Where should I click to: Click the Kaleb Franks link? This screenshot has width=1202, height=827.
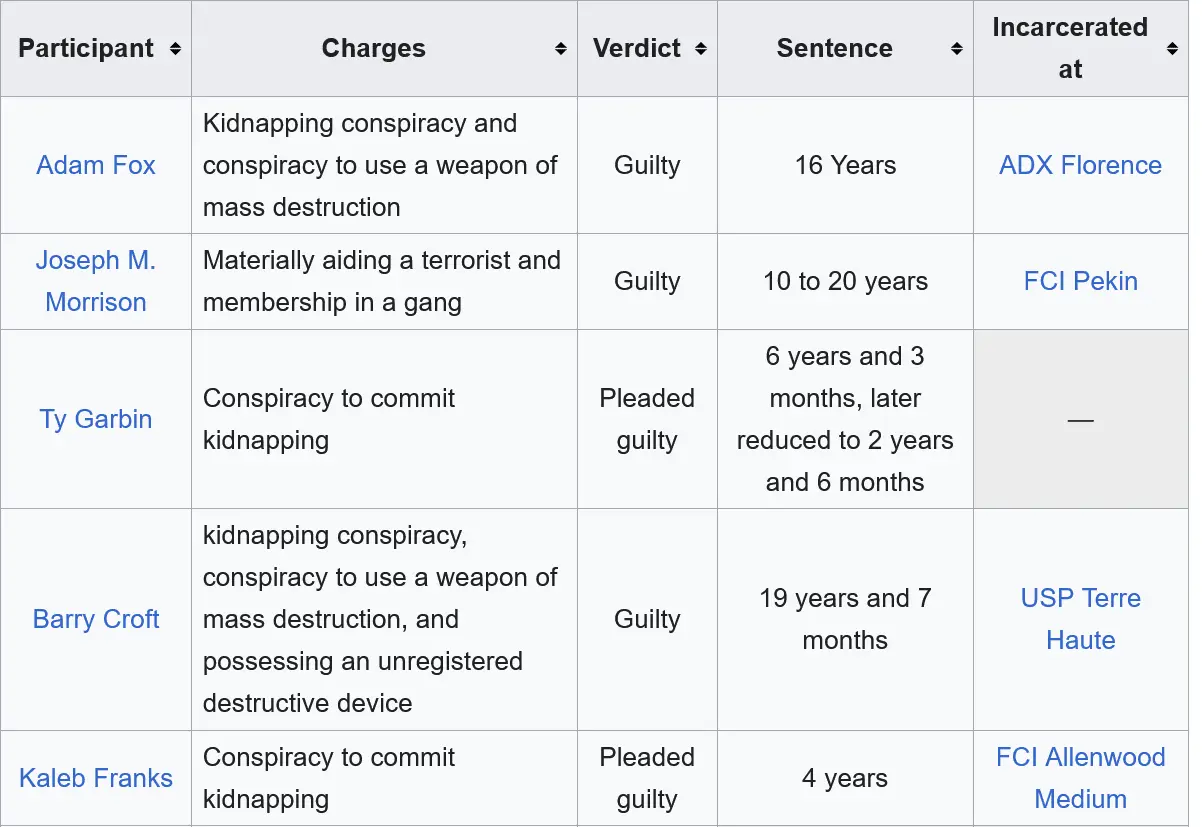pos(96,778)
